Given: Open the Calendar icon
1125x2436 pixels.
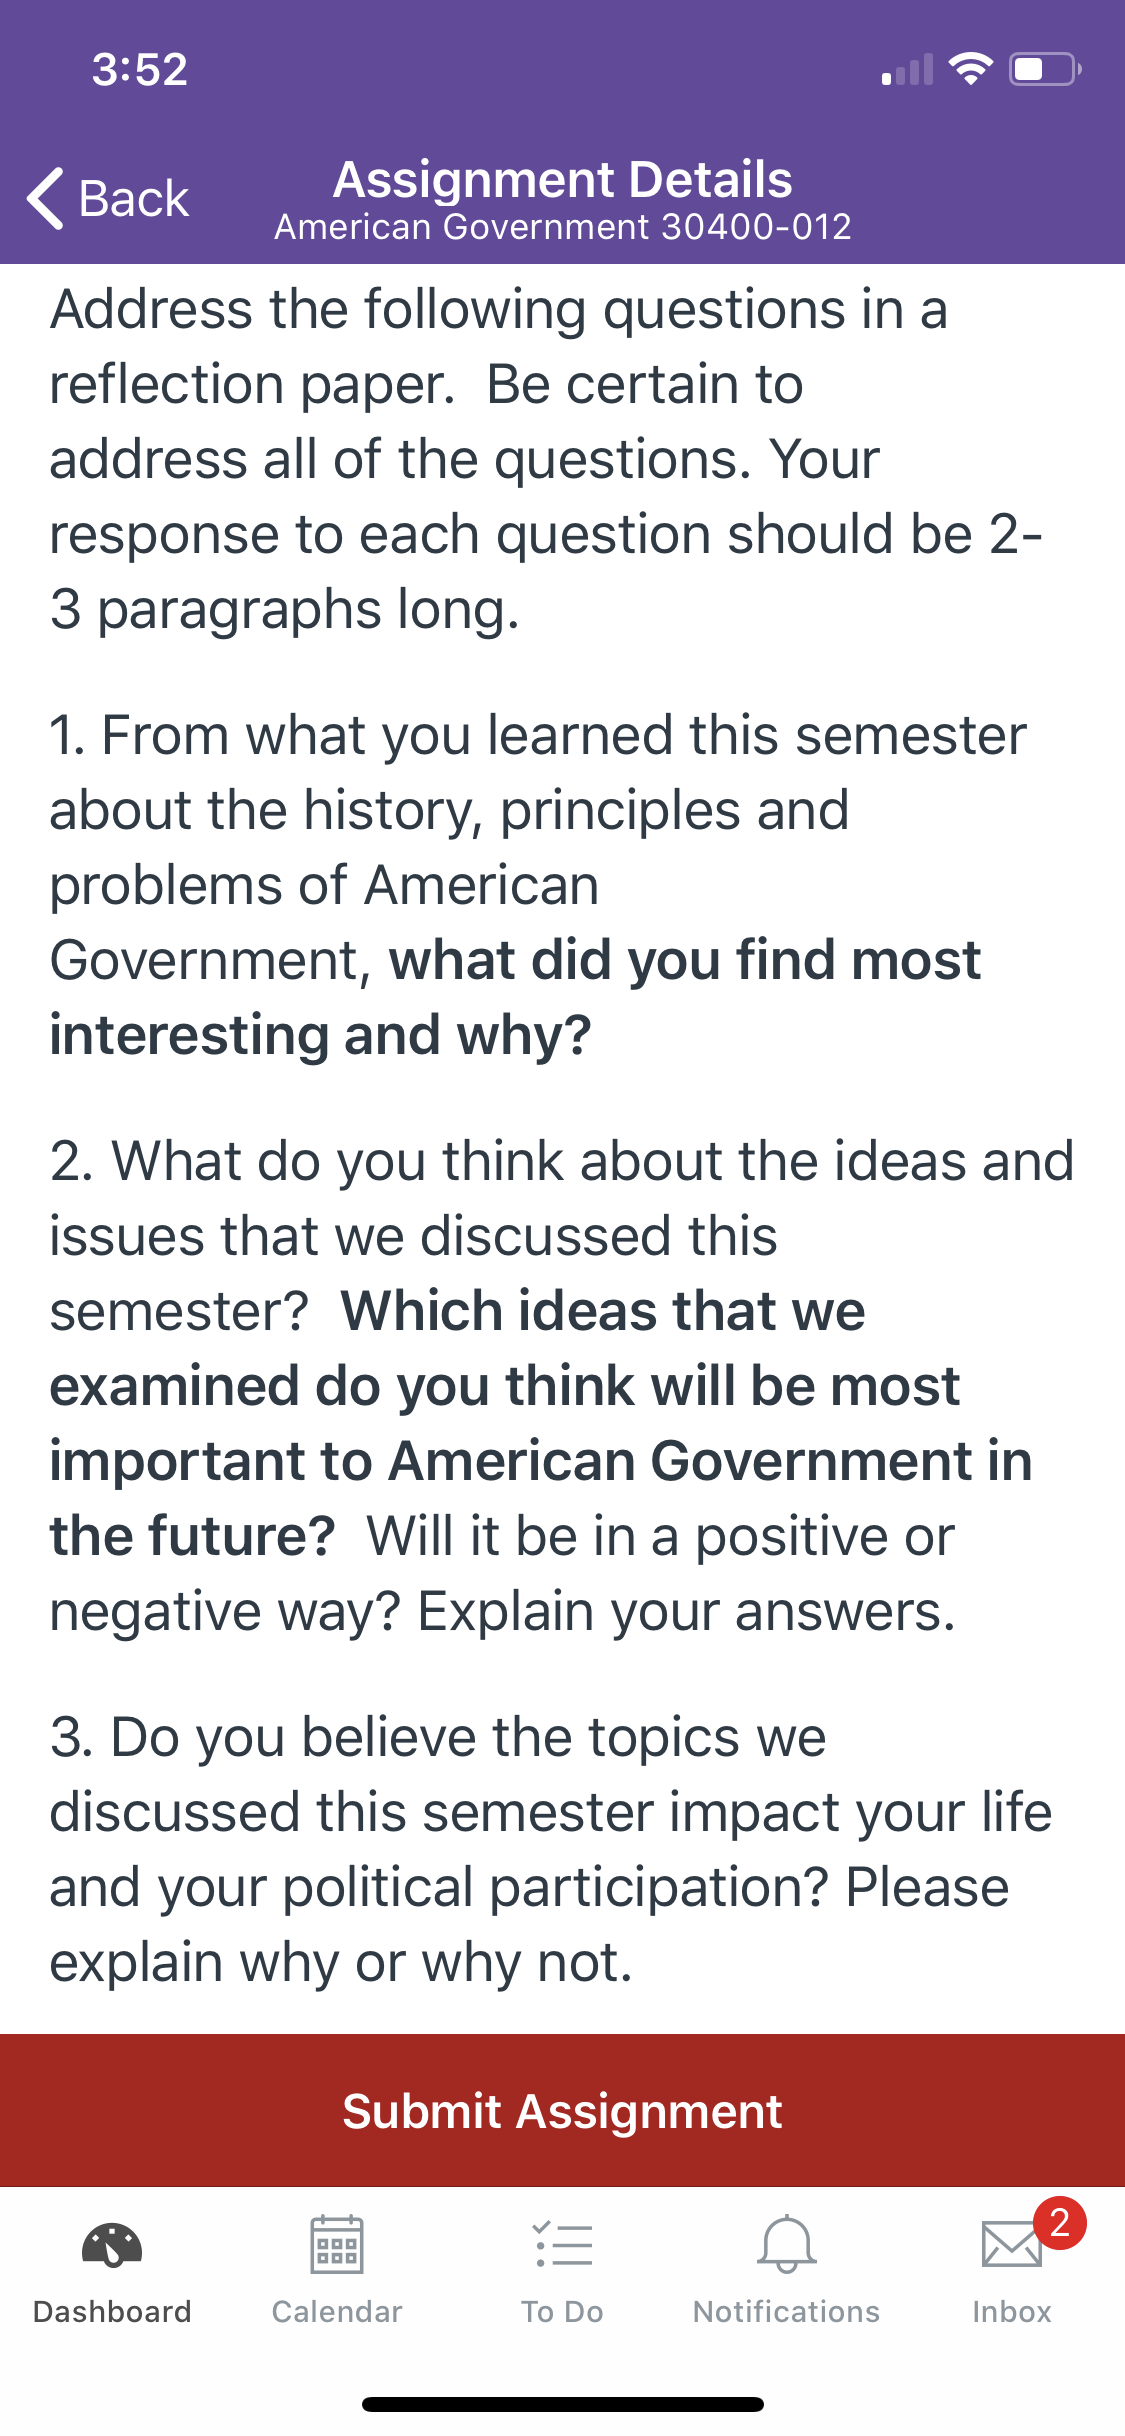Looking at the screenshot, I should click(337, 2245).
